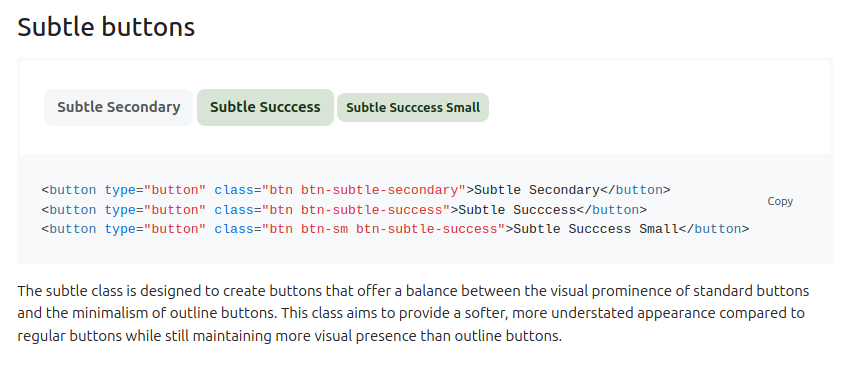Click the Subtle buttons heading
The image size is (843, 372).
point(106,27)
